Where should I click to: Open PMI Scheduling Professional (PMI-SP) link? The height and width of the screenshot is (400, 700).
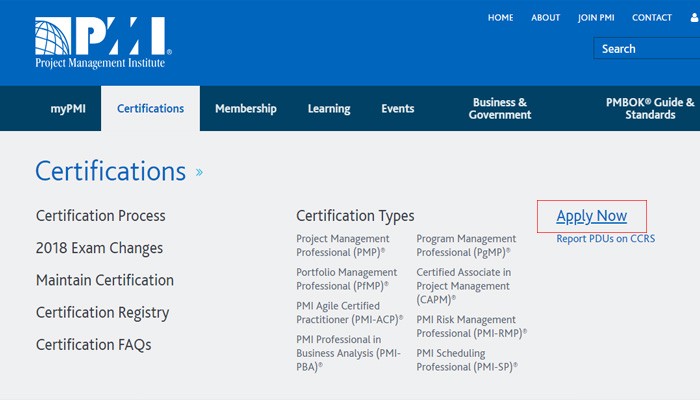point(467,360)
